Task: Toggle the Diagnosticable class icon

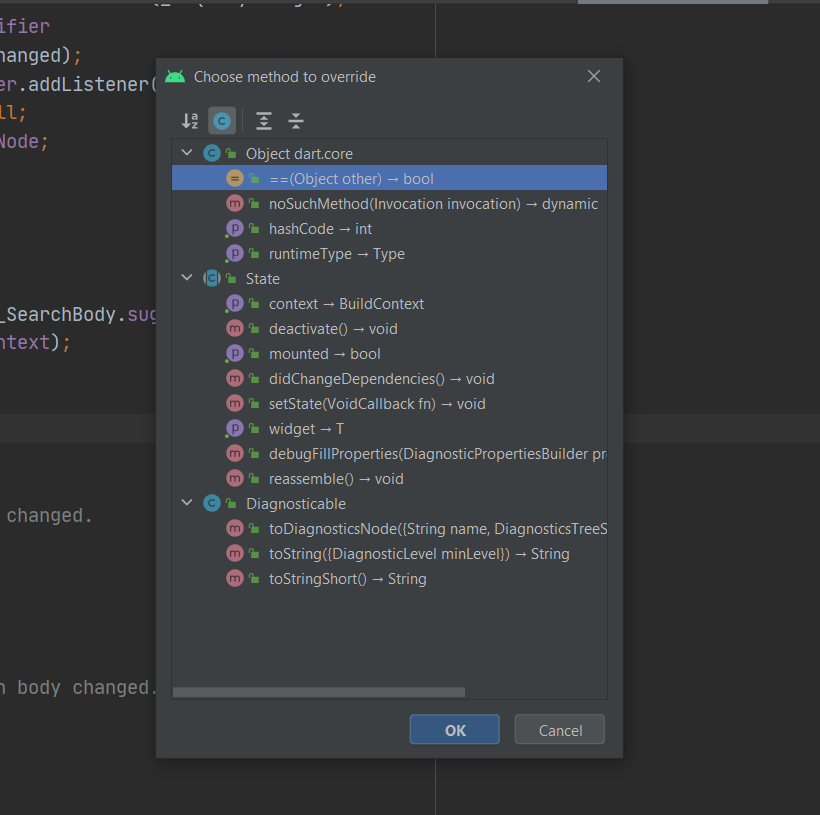Action: pyautogui.click(x=211, y=503)
